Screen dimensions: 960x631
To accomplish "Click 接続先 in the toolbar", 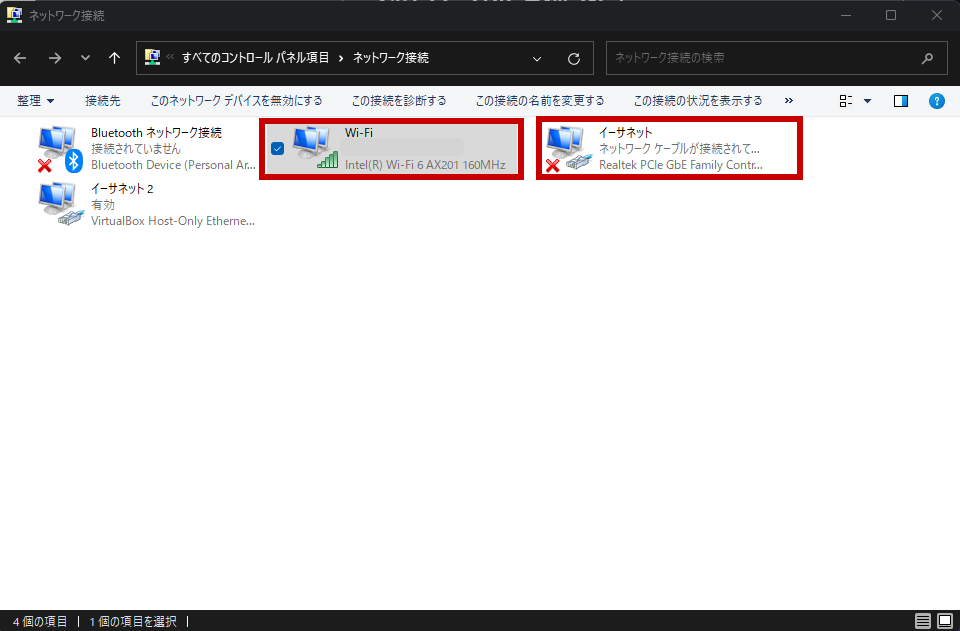I will tap(103, 101).
